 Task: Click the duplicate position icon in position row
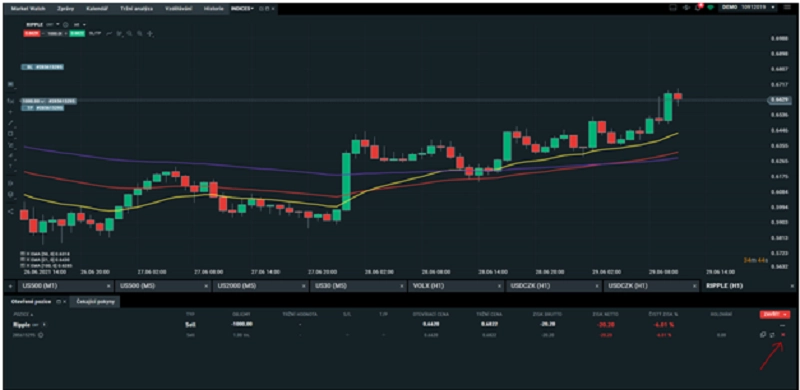[763, 335]
